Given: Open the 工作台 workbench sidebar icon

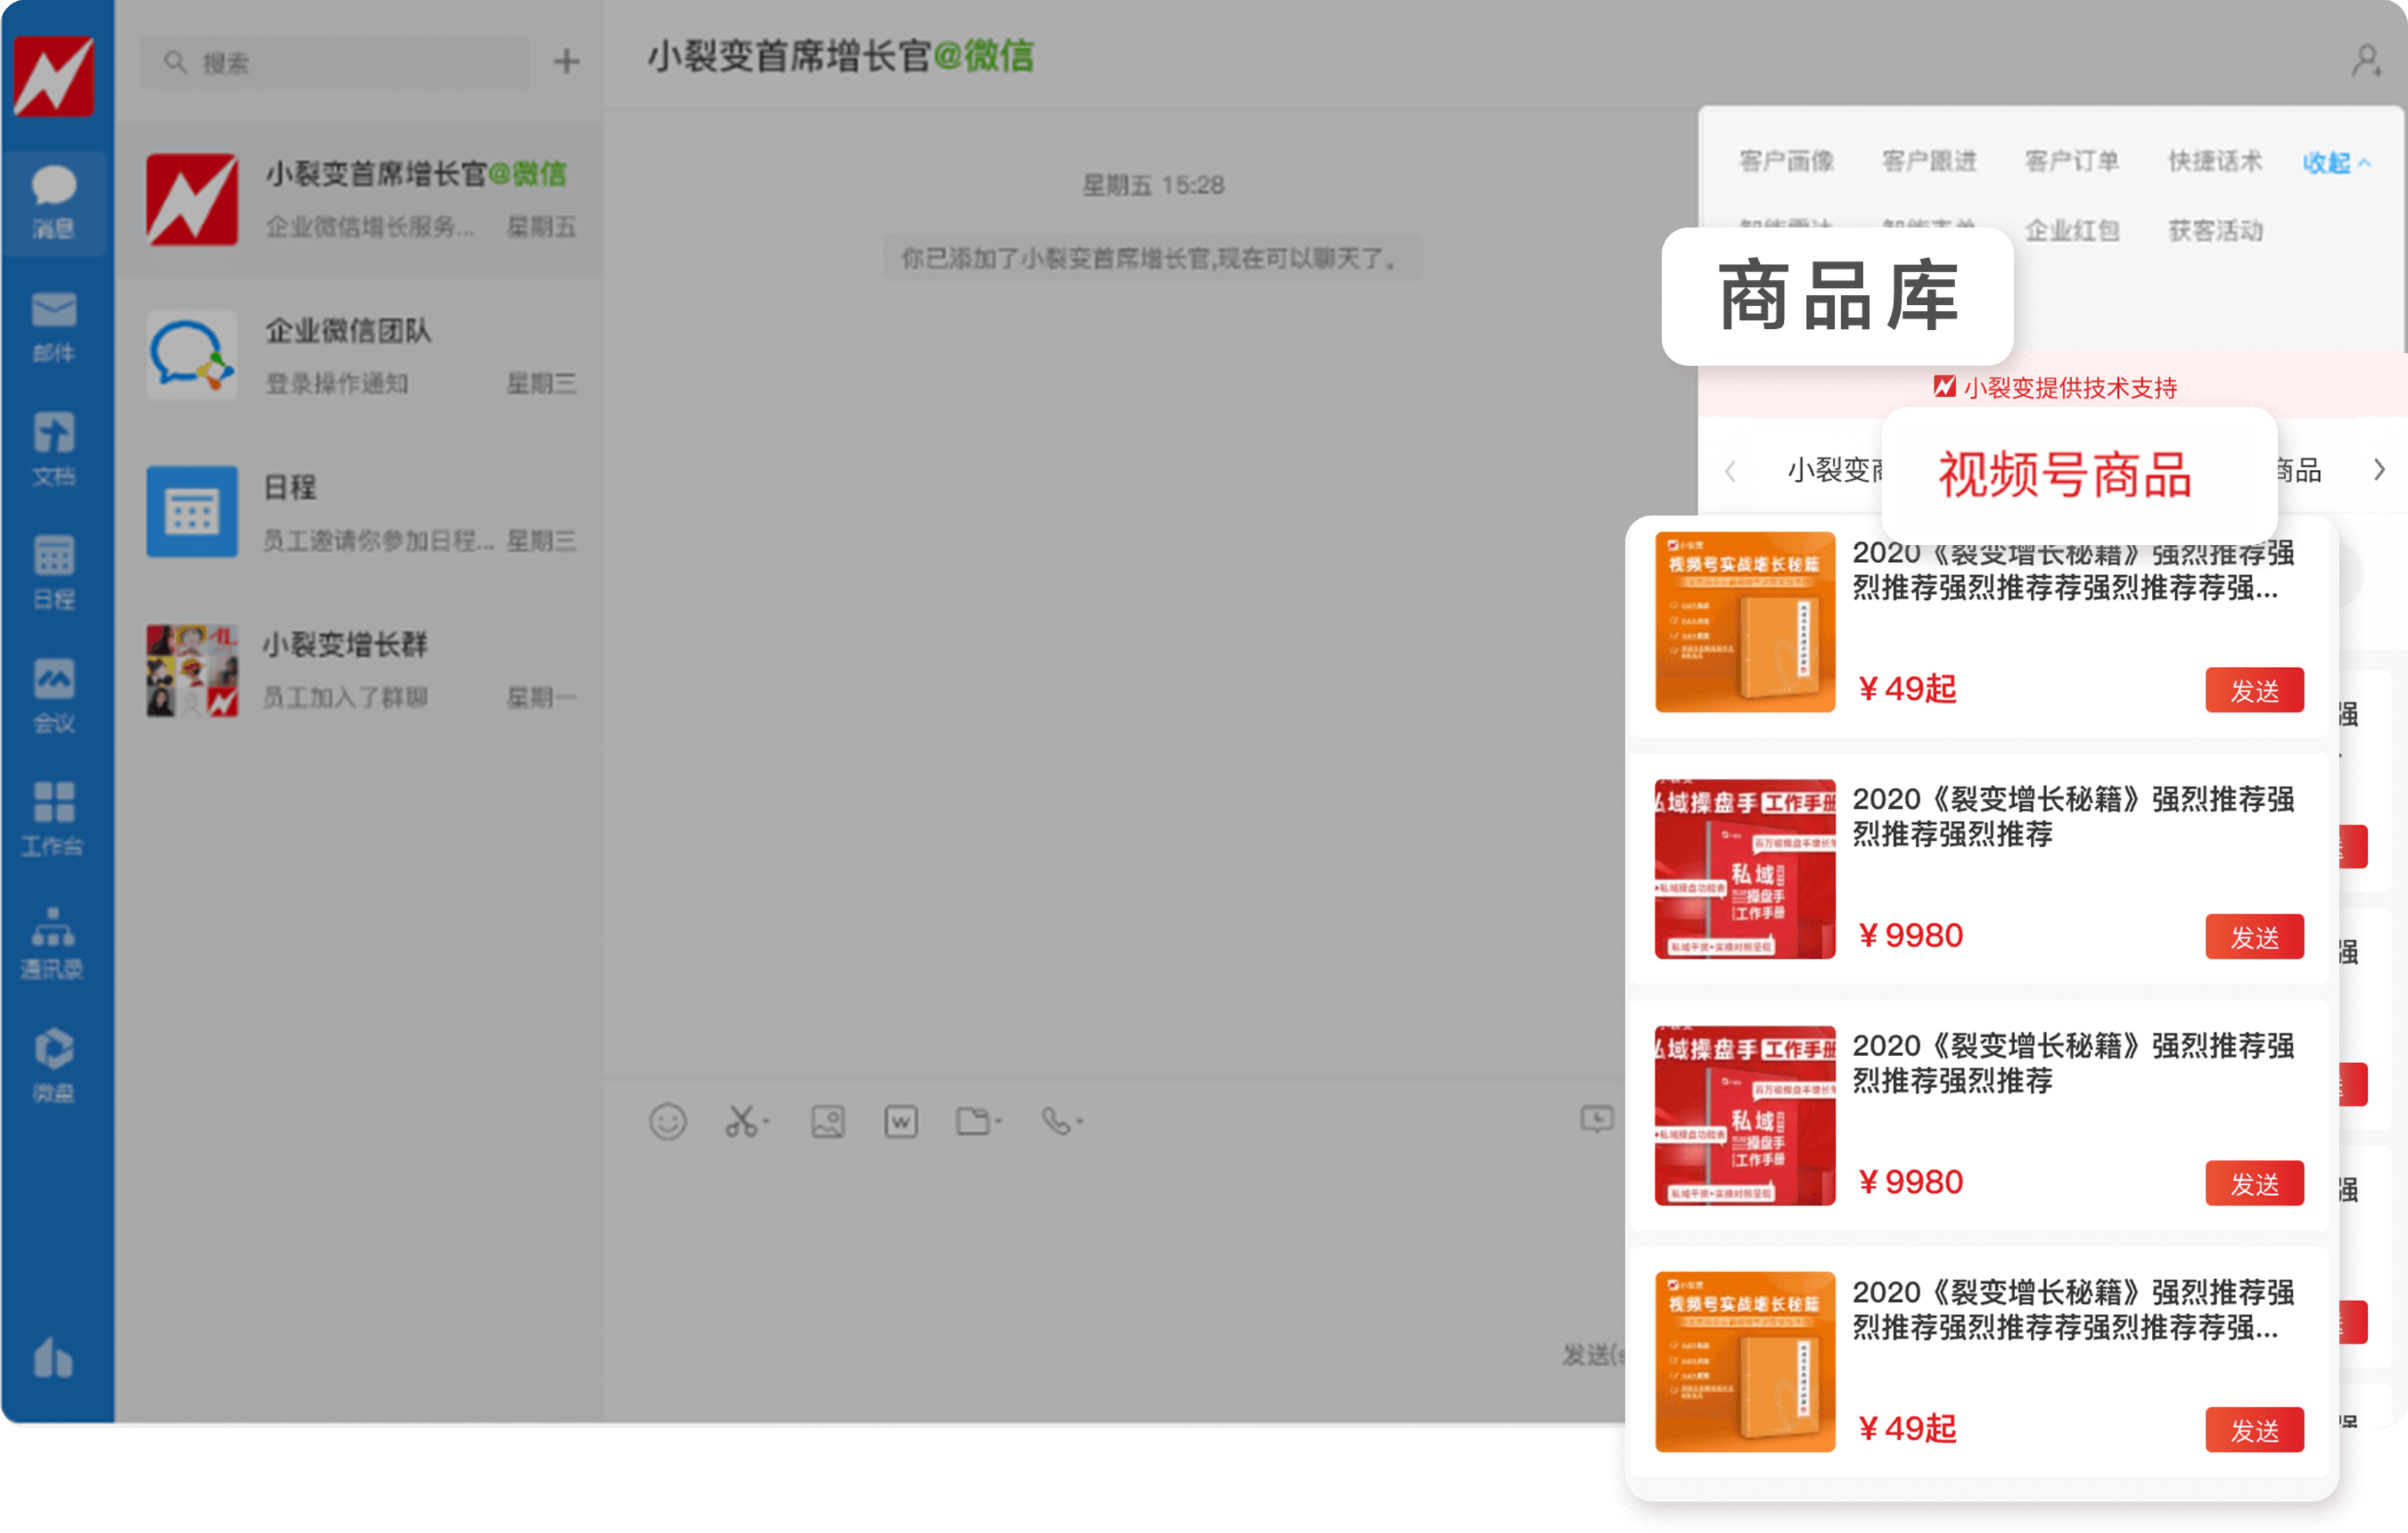Looking at the screenshot, I should 54,819.
